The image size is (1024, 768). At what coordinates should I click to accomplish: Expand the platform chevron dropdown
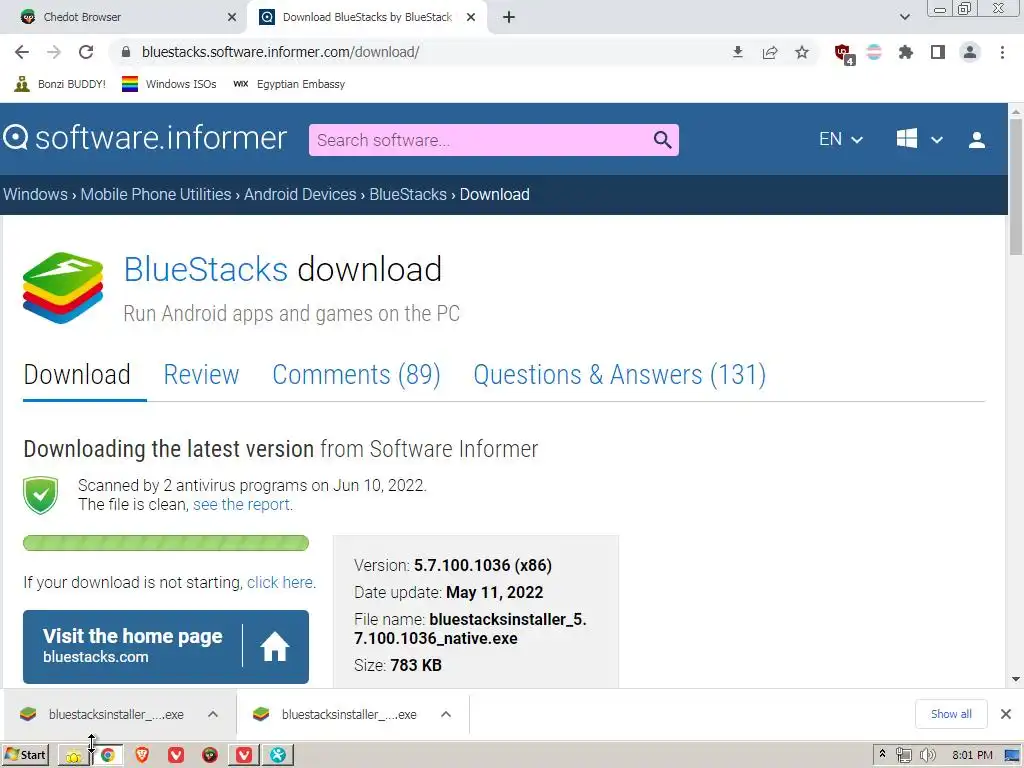[936, 140]
